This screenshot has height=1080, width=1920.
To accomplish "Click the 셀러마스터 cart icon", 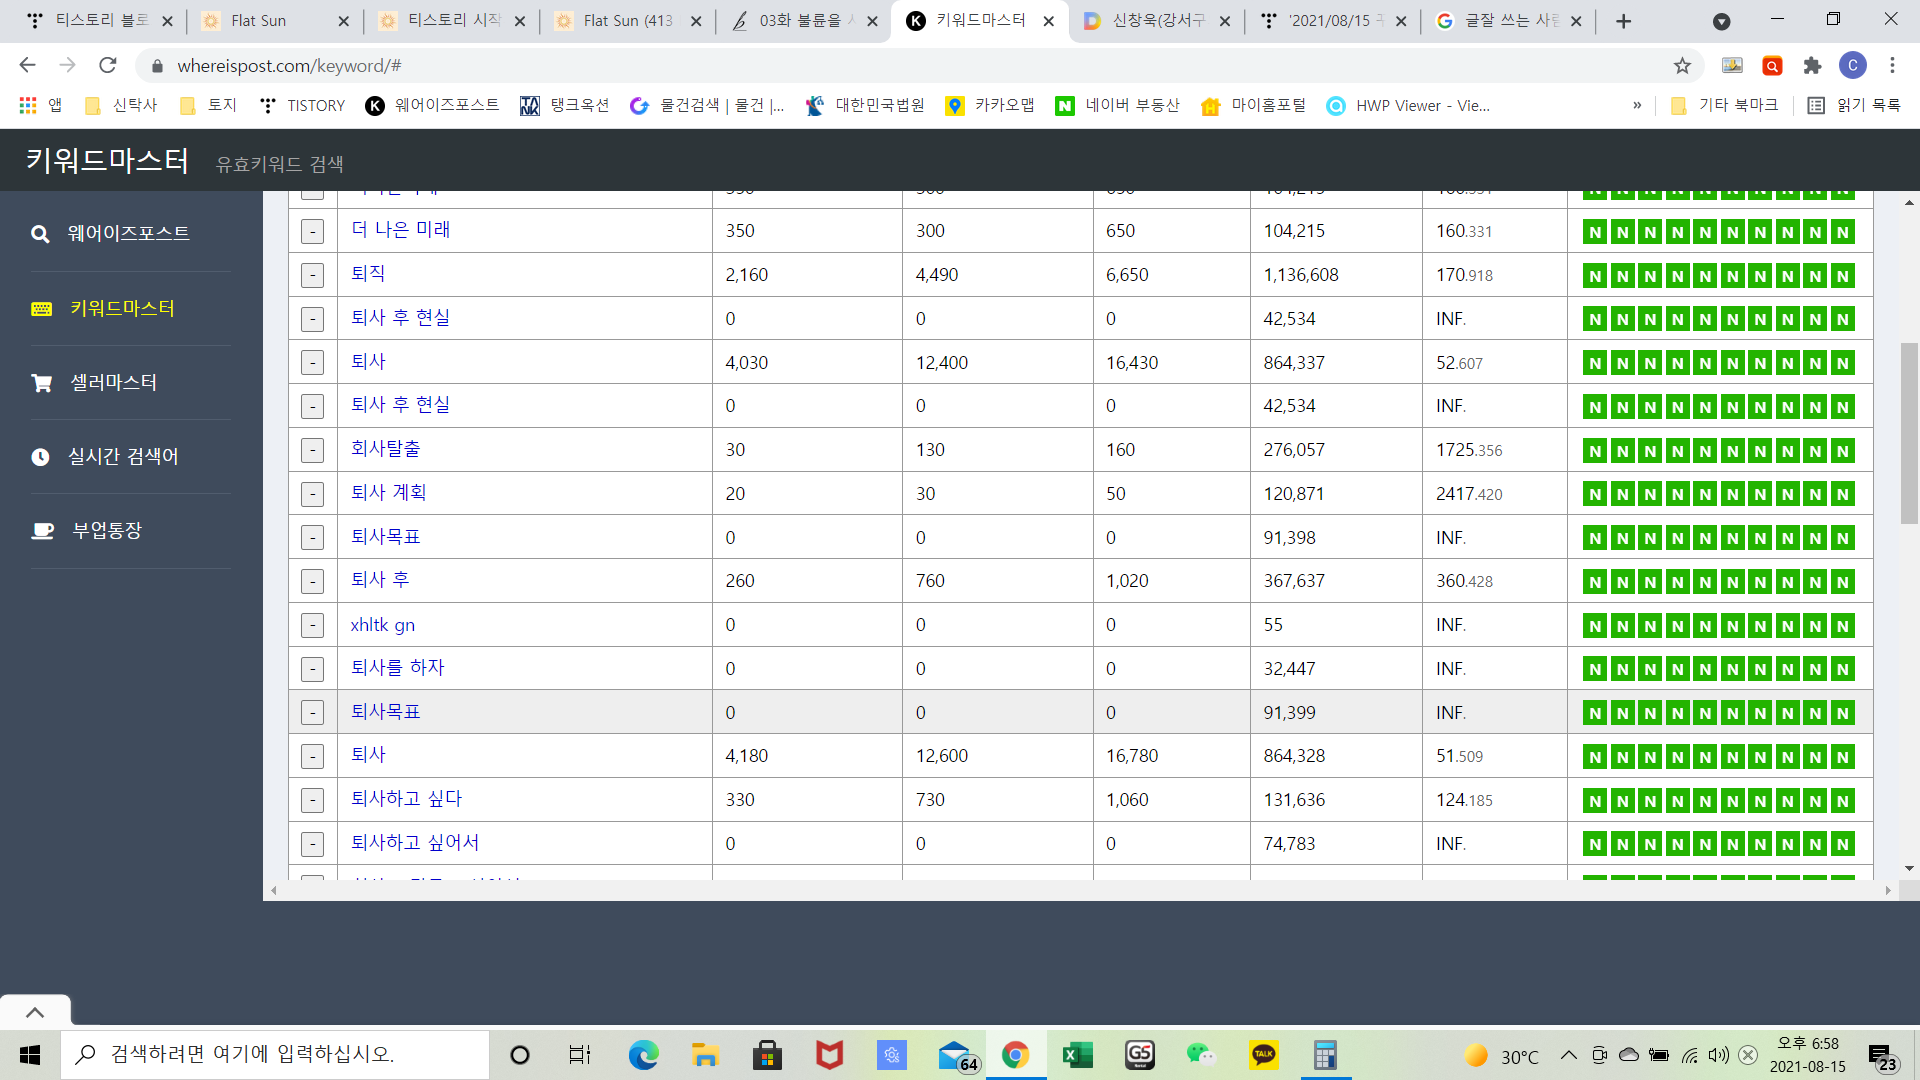I will click(x=41, y=383).
